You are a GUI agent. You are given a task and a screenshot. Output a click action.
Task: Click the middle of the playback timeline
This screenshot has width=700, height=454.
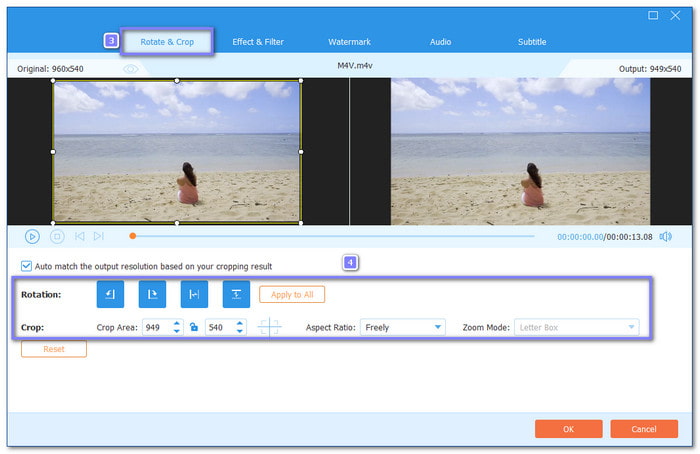click(x=333, y=236)
